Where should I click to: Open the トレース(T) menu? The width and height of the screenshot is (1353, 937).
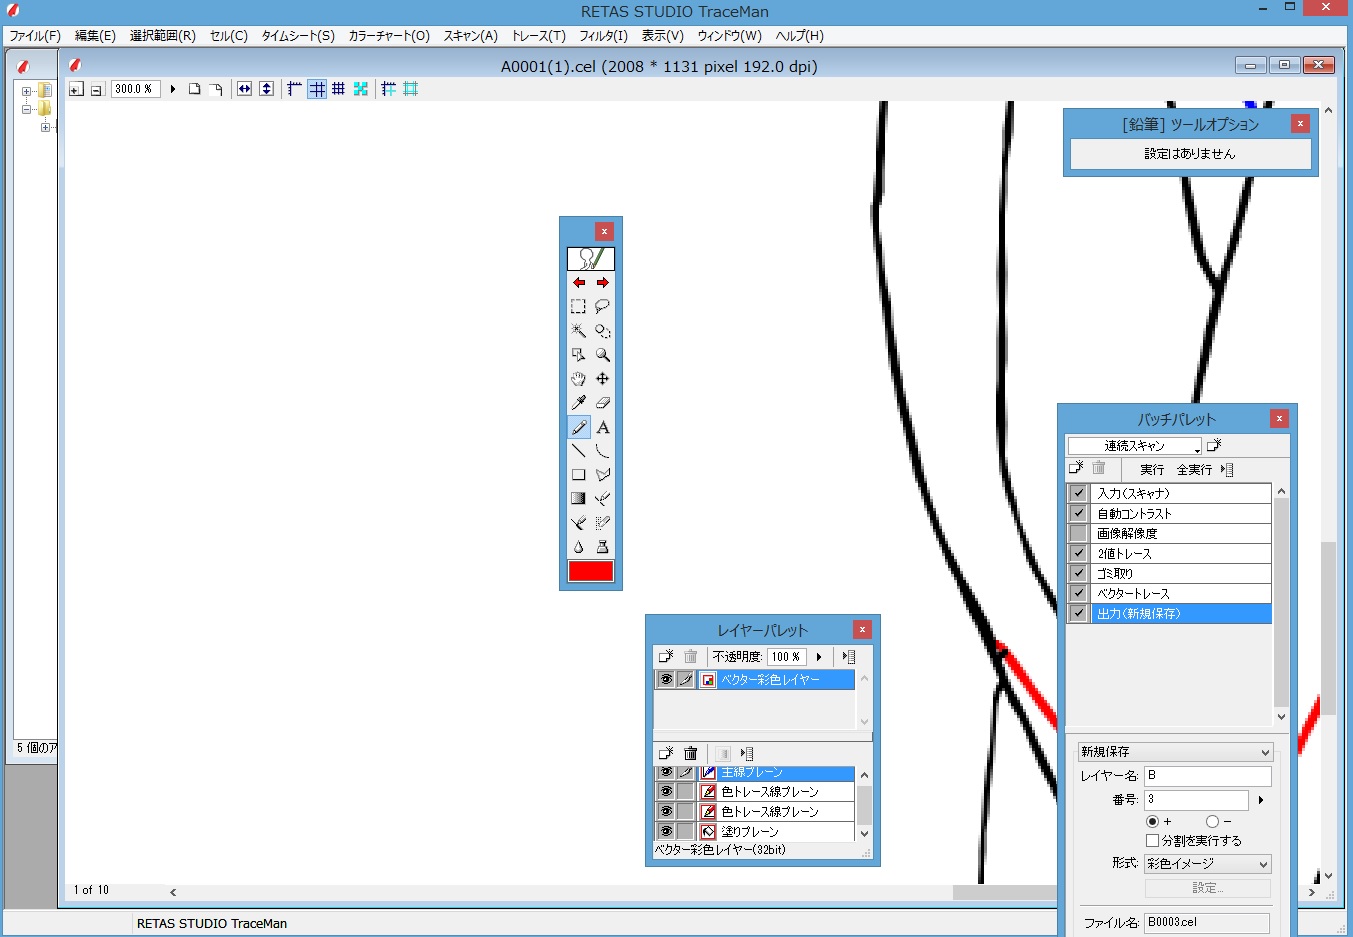click(538, 36)
